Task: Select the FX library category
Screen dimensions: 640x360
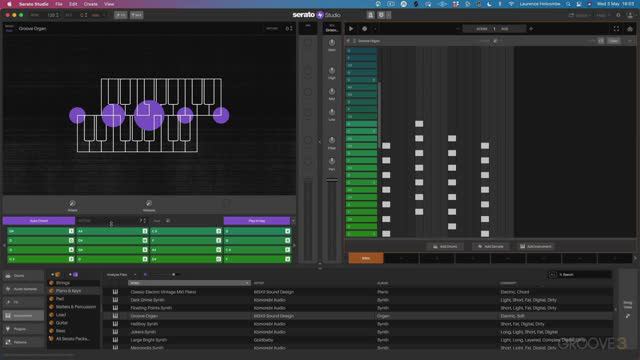Action: (x=23, y=302)
